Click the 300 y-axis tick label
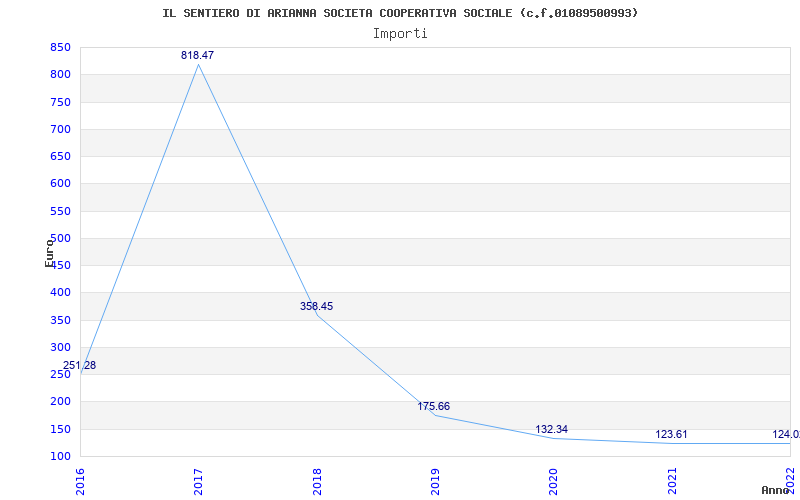 pos(60,347)
